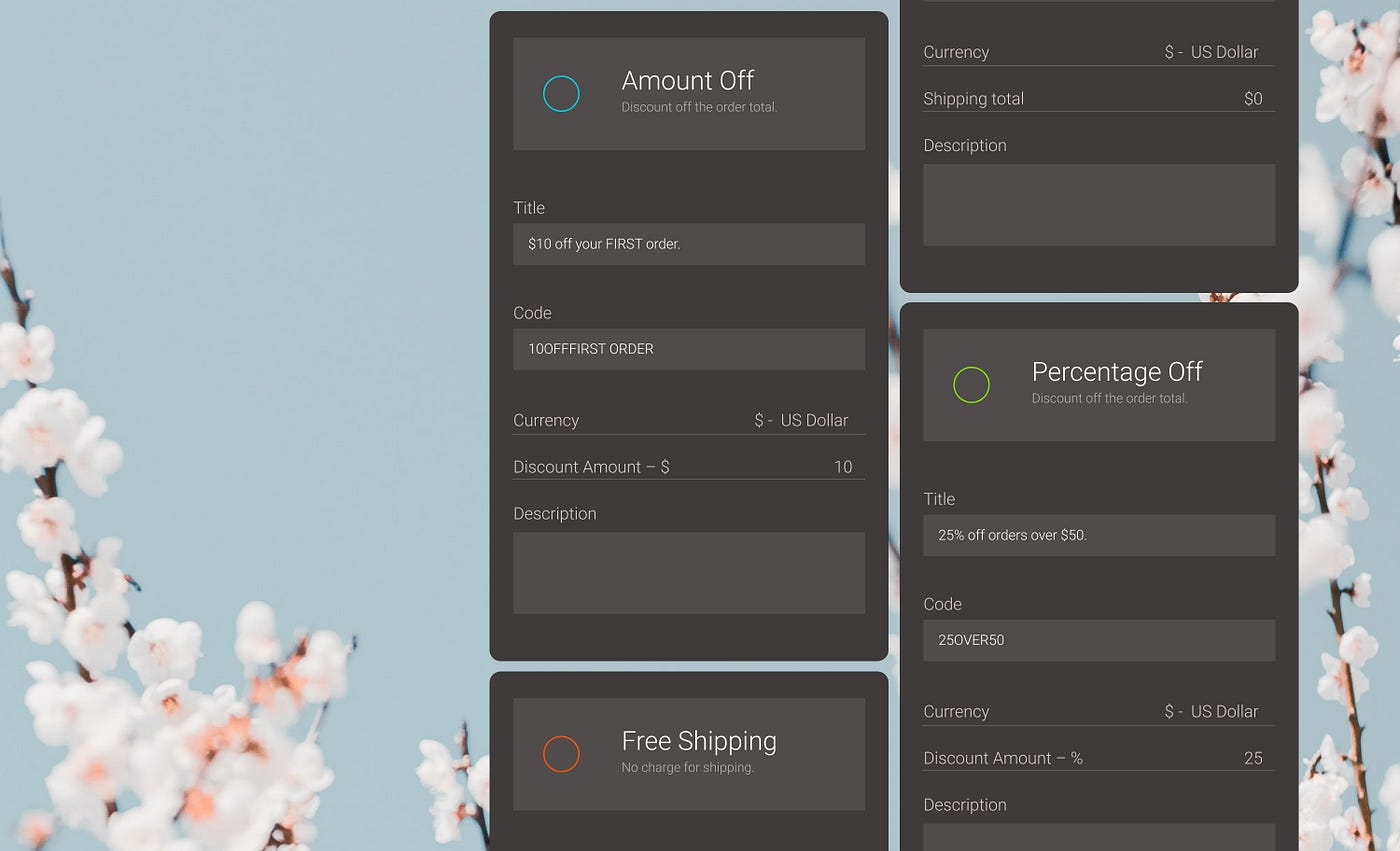Select the Percentage Off heading text

pyautogui.click(x=1116, y=372)
